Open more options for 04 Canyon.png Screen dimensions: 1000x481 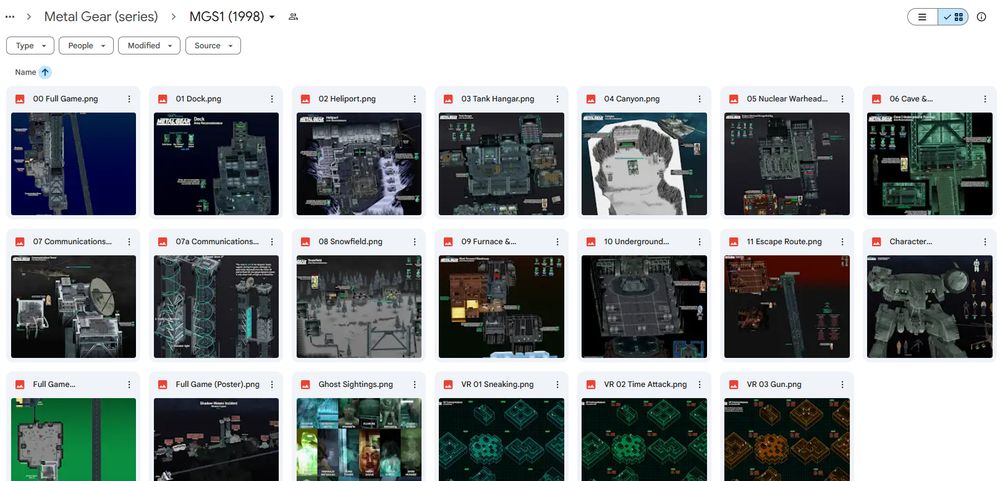pos(700,99)
